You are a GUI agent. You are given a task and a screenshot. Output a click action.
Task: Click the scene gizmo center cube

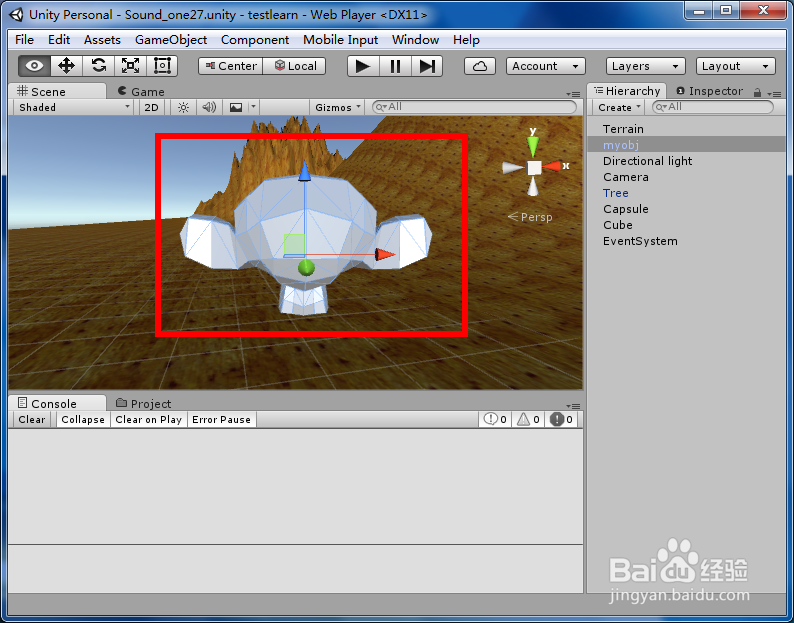[x=534, y=168]
